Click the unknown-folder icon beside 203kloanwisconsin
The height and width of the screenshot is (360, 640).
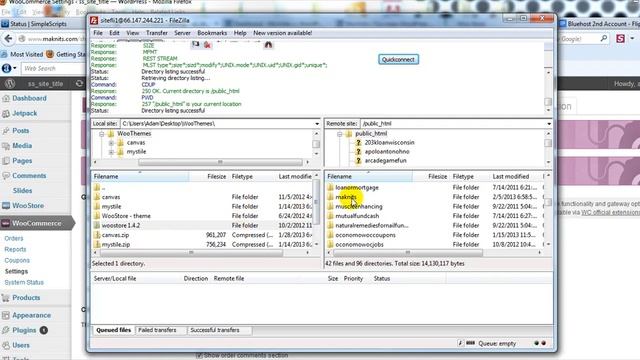(358, 142)
